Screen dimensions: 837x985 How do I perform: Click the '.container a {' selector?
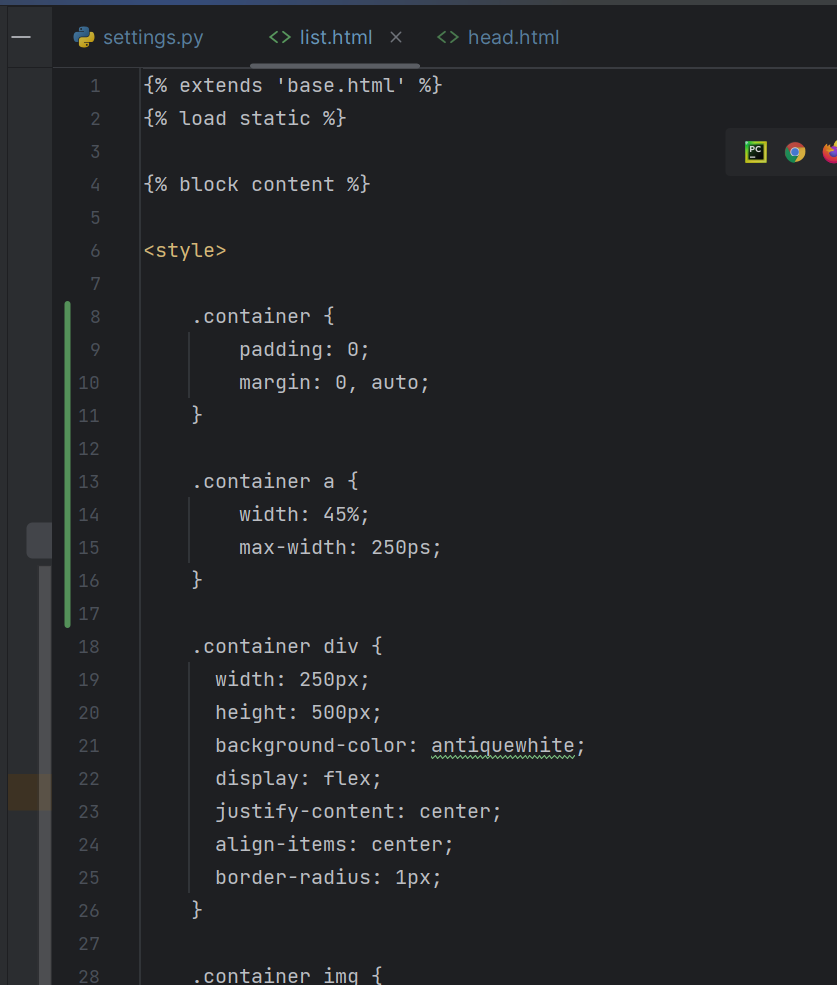coord(275,482)
